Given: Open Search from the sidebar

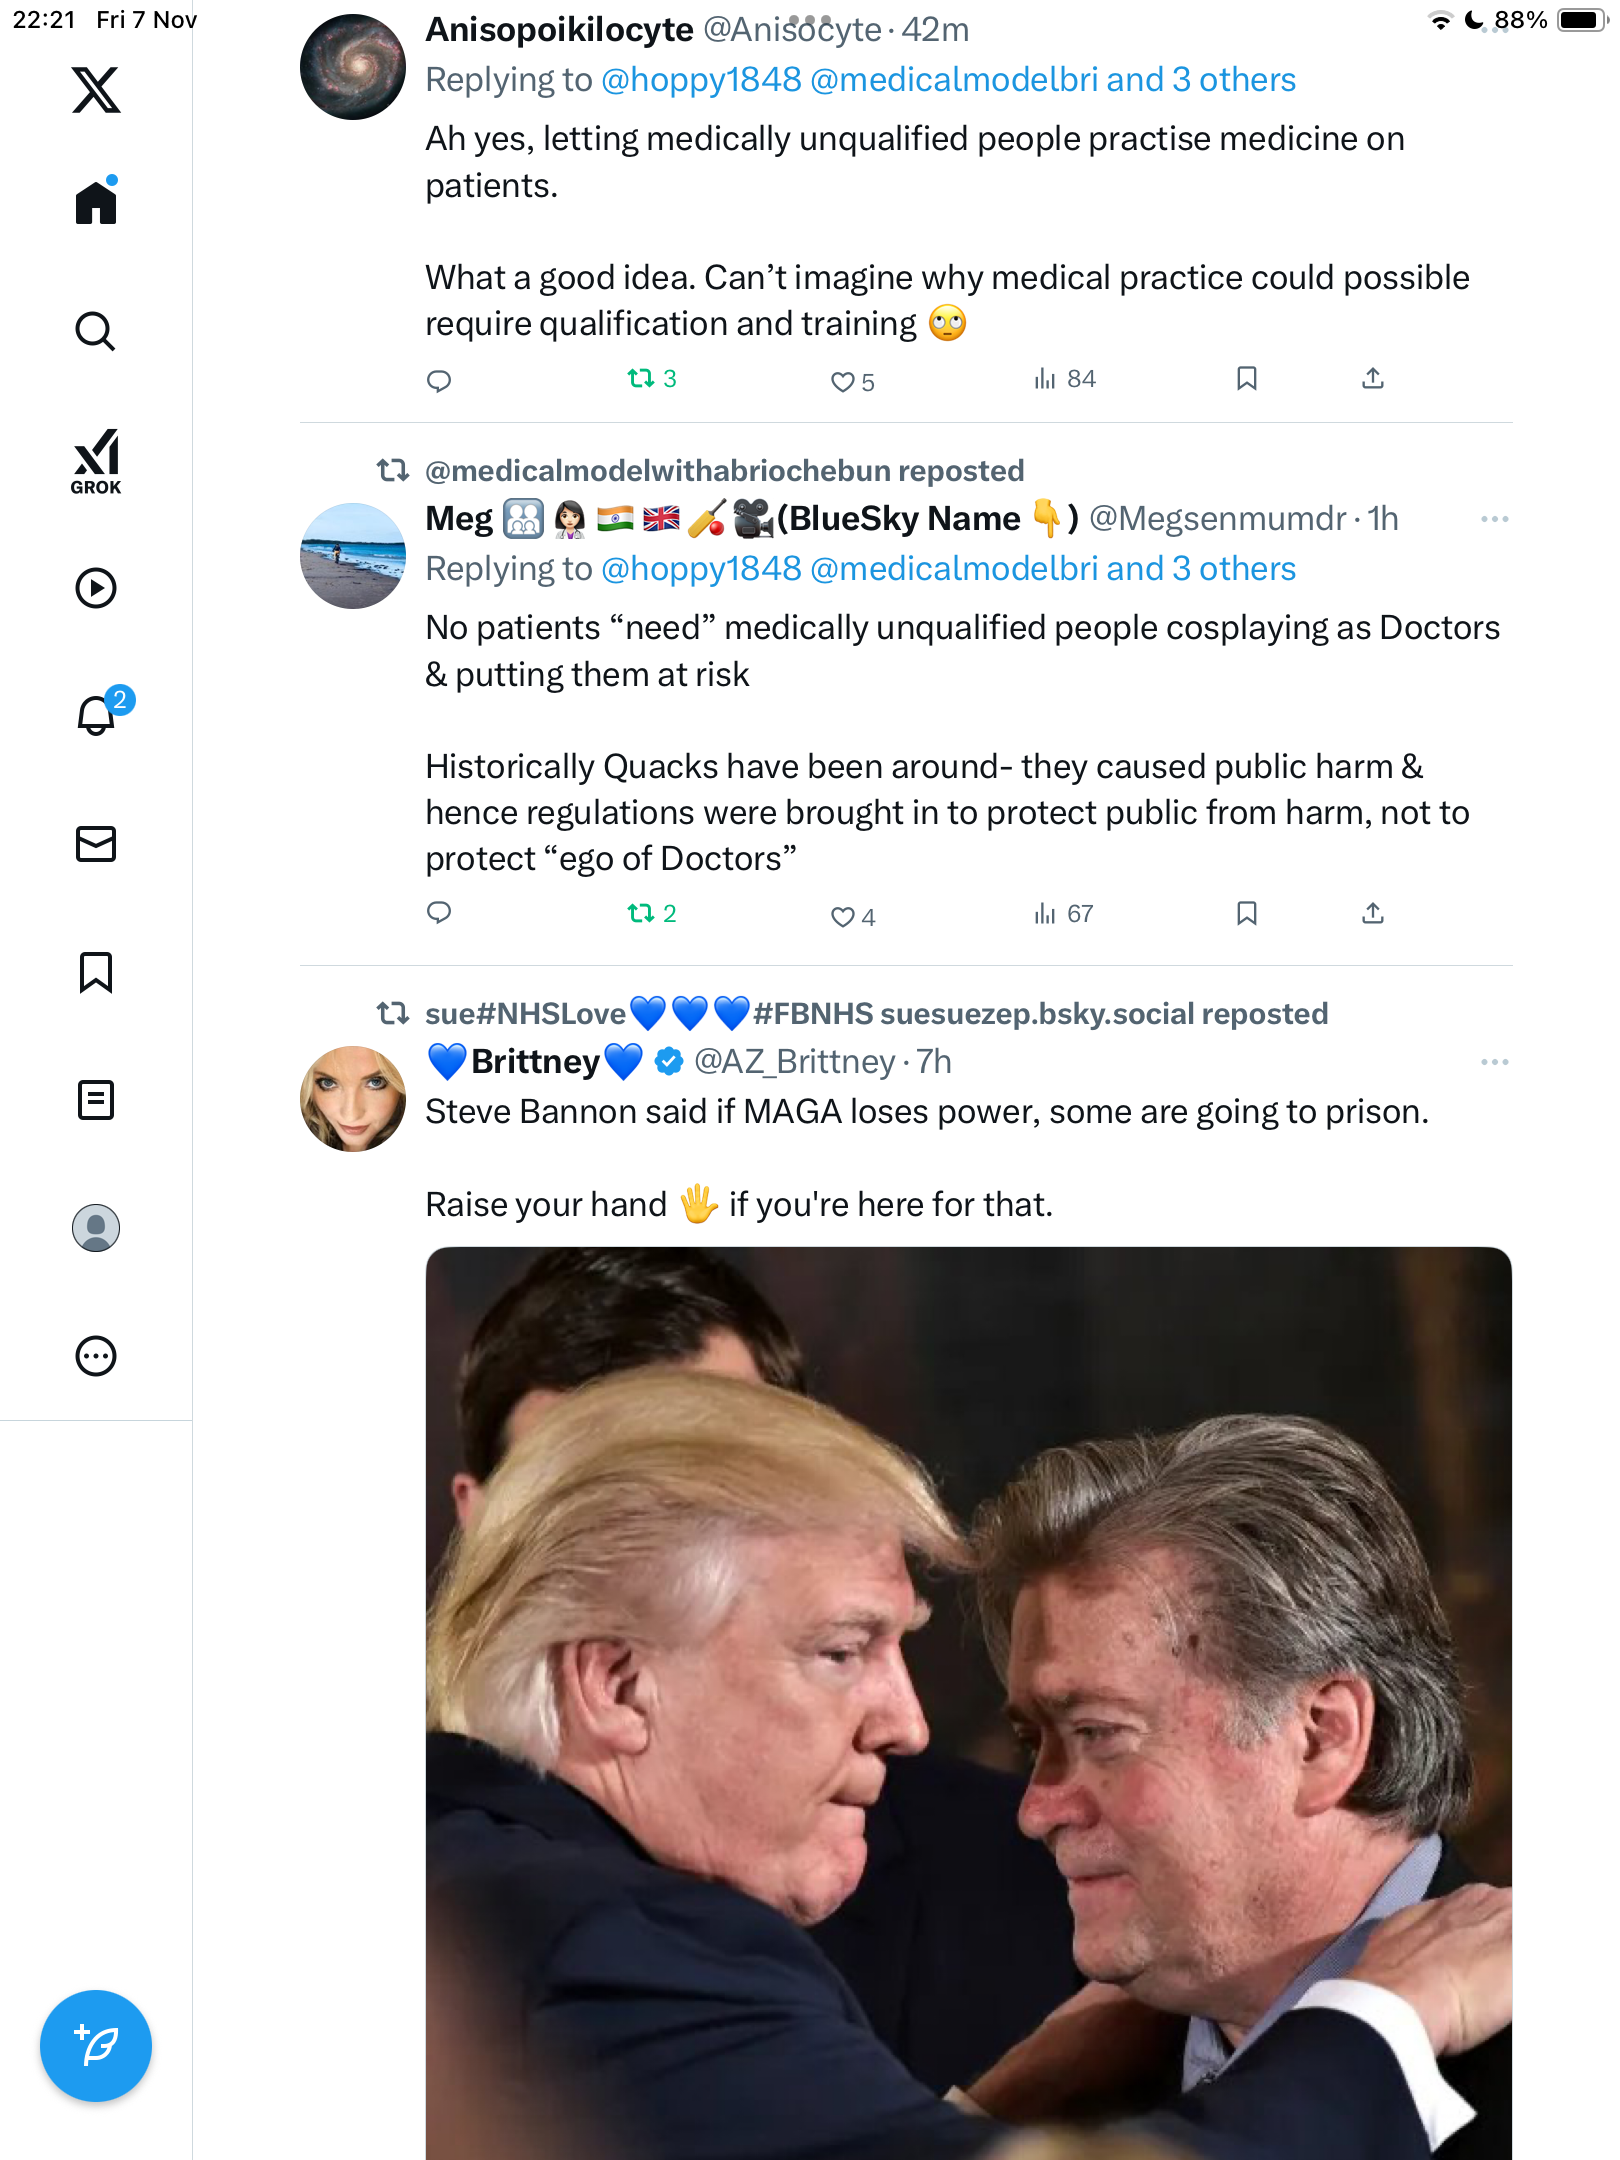Looking at the screenshot, I should [96, 331].
